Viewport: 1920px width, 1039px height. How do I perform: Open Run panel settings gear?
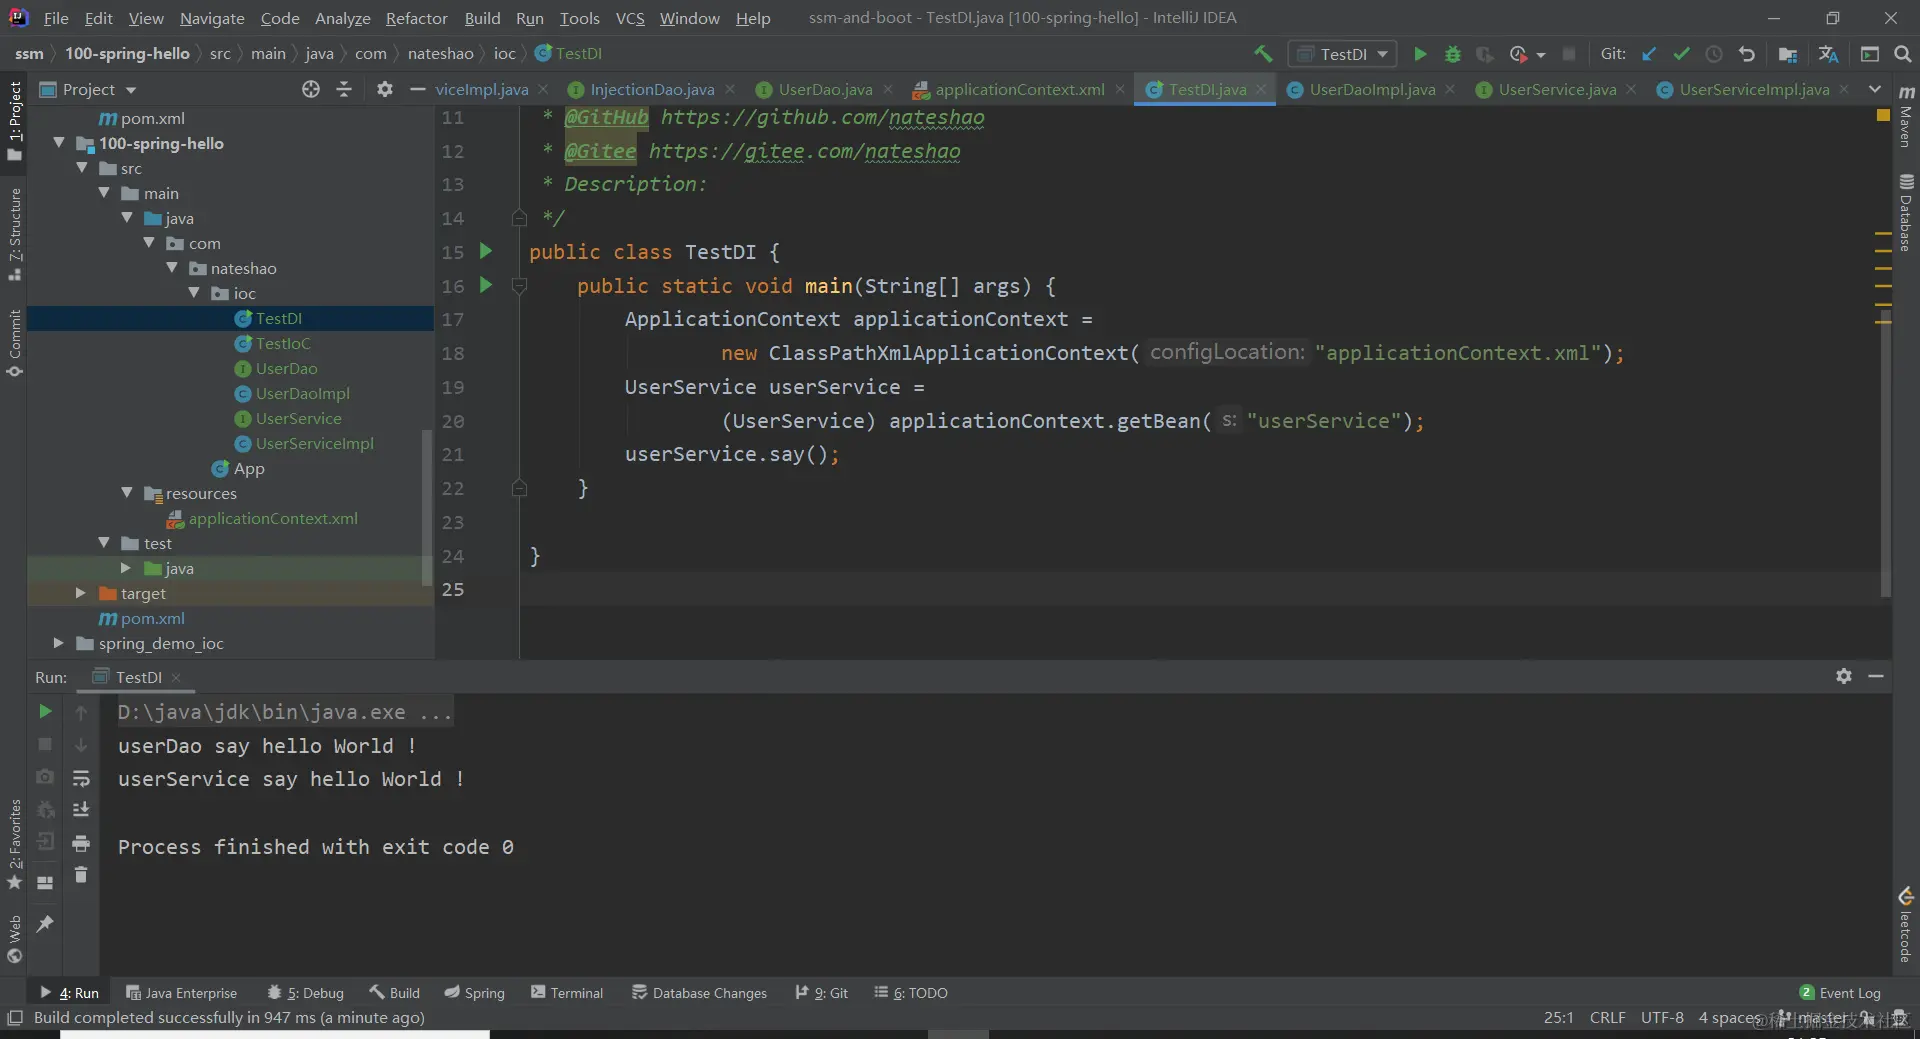1844,676
